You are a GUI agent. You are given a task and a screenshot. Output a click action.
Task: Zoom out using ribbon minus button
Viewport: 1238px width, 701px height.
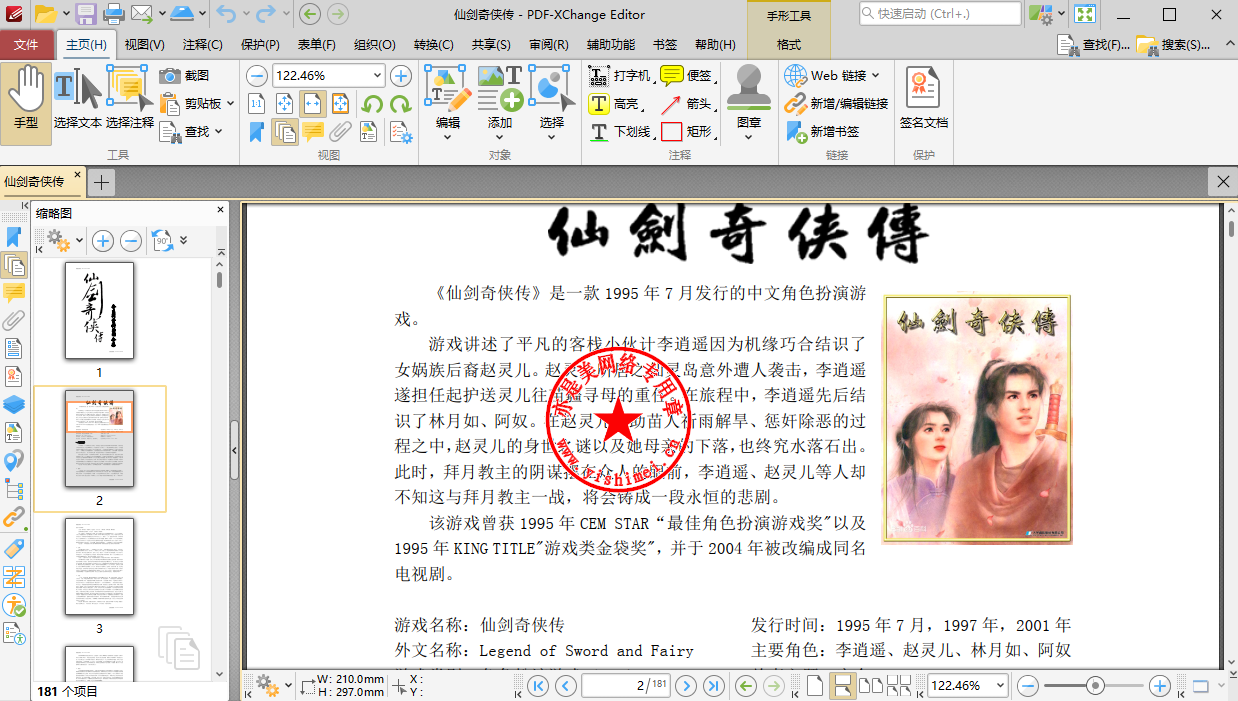click(x=257, y=76)
